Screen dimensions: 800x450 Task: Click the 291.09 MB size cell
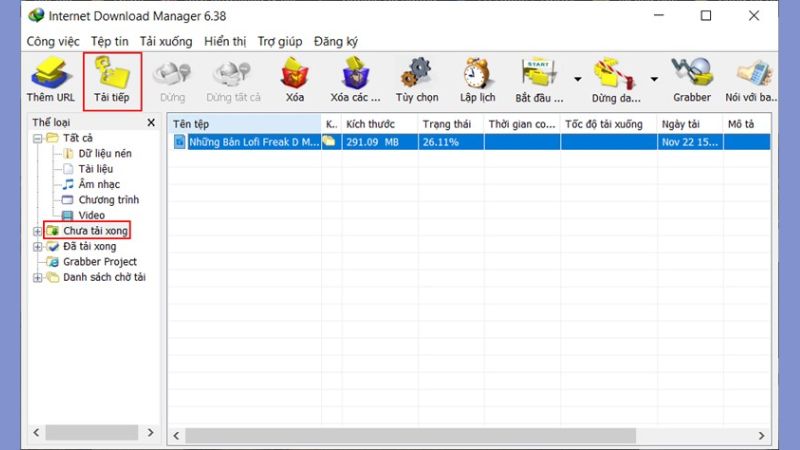click(x=380, y=142)
